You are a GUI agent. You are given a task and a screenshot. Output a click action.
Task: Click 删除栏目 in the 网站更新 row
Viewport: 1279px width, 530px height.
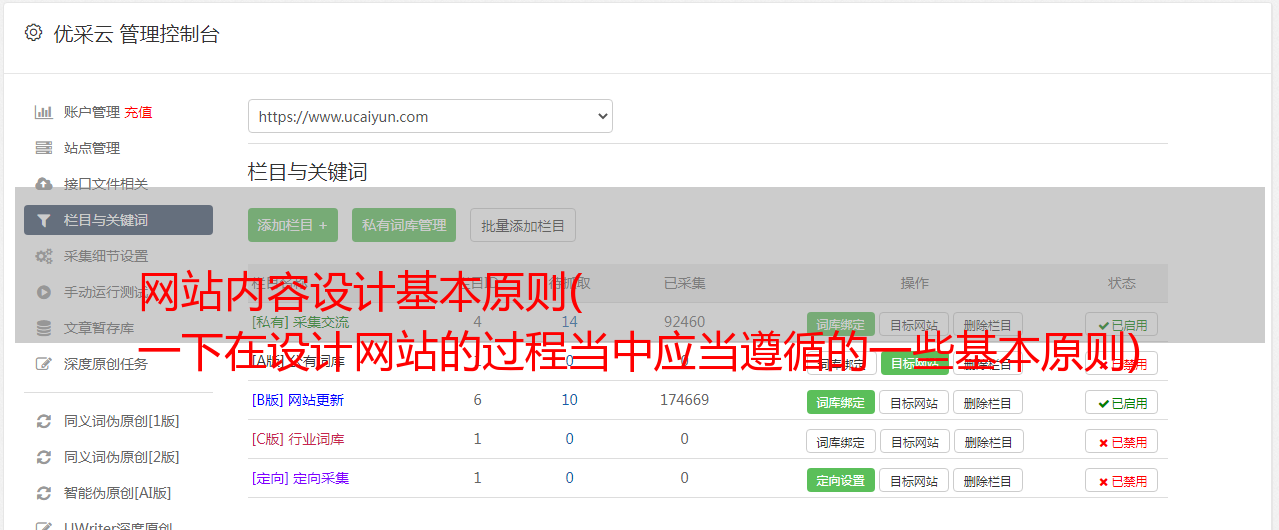click(x=988, y=403)
